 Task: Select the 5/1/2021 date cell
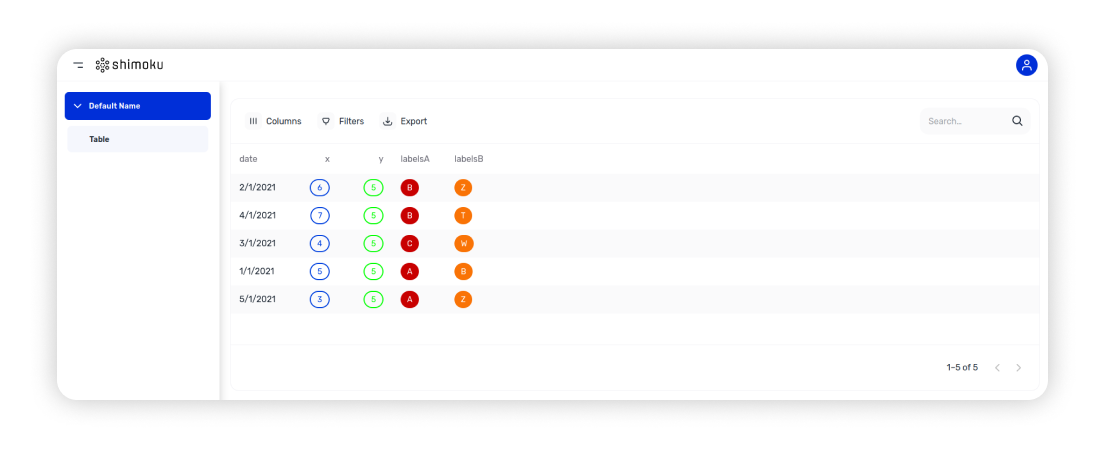tap(257, 299)
